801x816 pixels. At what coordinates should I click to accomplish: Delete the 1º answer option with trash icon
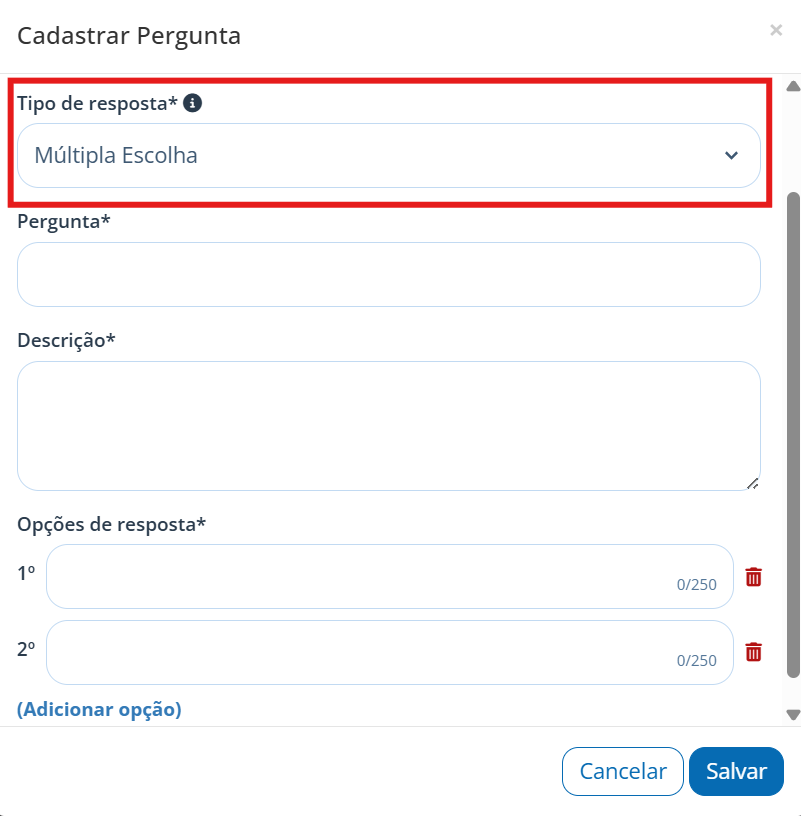coord(754,577)
